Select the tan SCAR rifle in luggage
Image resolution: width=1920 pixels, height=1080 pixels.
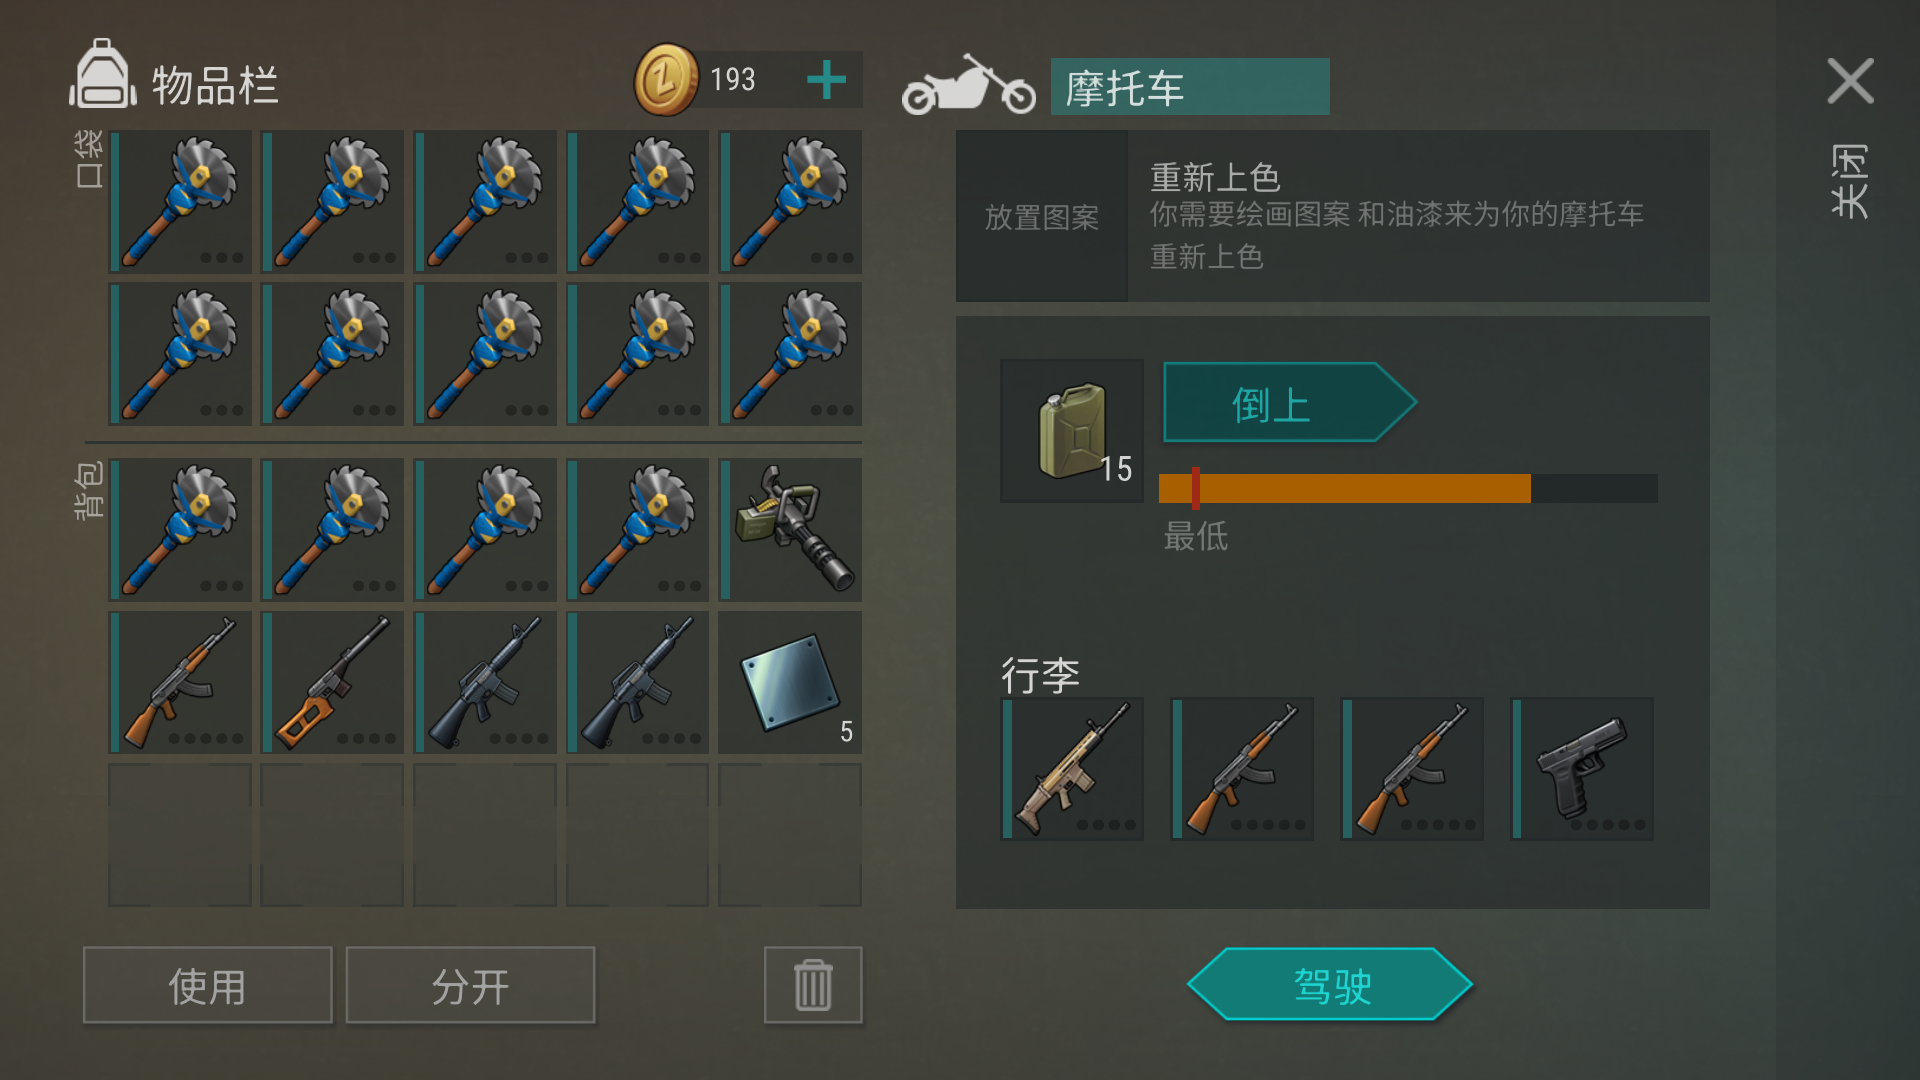point(1072,769)
